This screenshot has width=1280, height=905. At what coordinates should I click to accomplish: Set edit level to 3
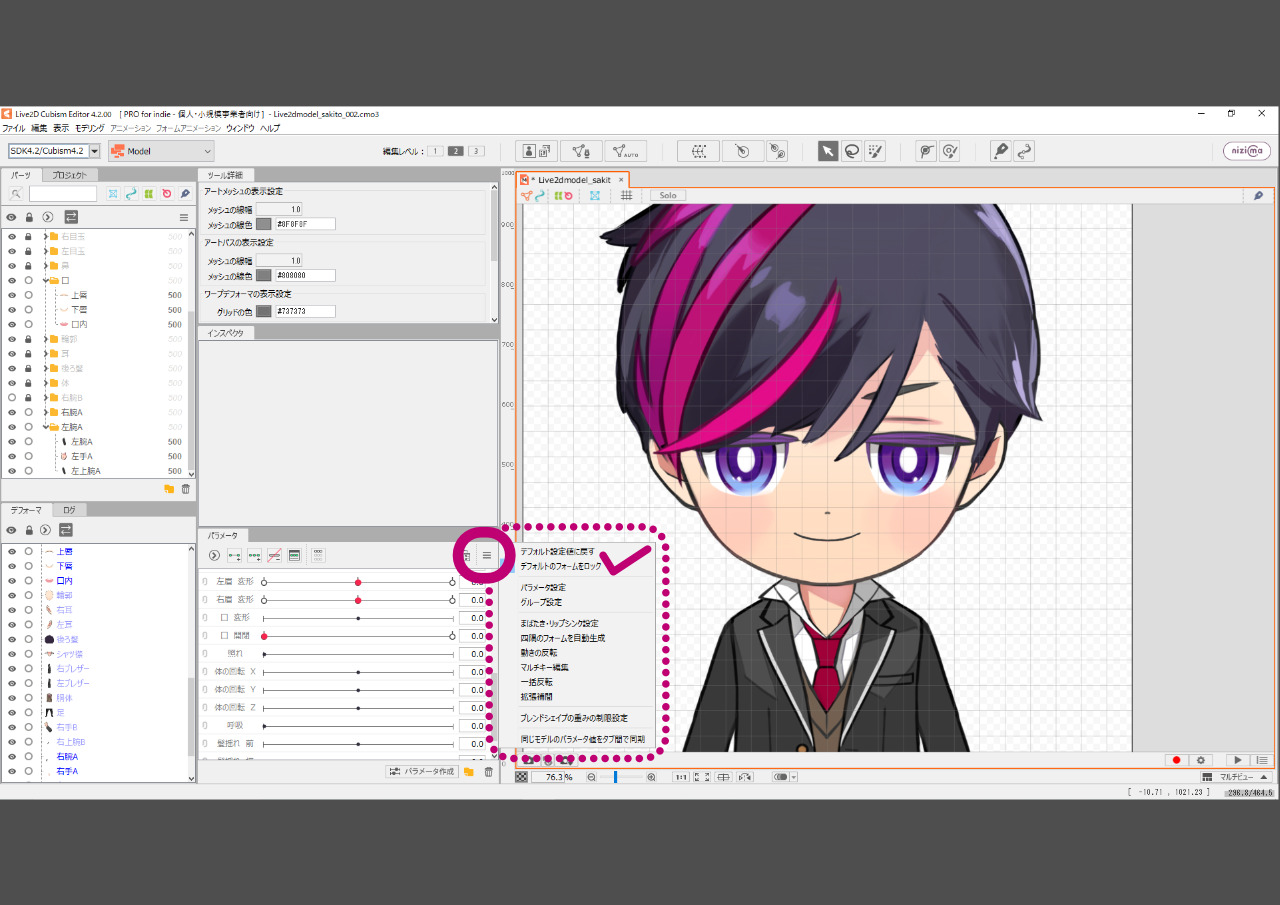pyautogui.click(x=476, y=151)
